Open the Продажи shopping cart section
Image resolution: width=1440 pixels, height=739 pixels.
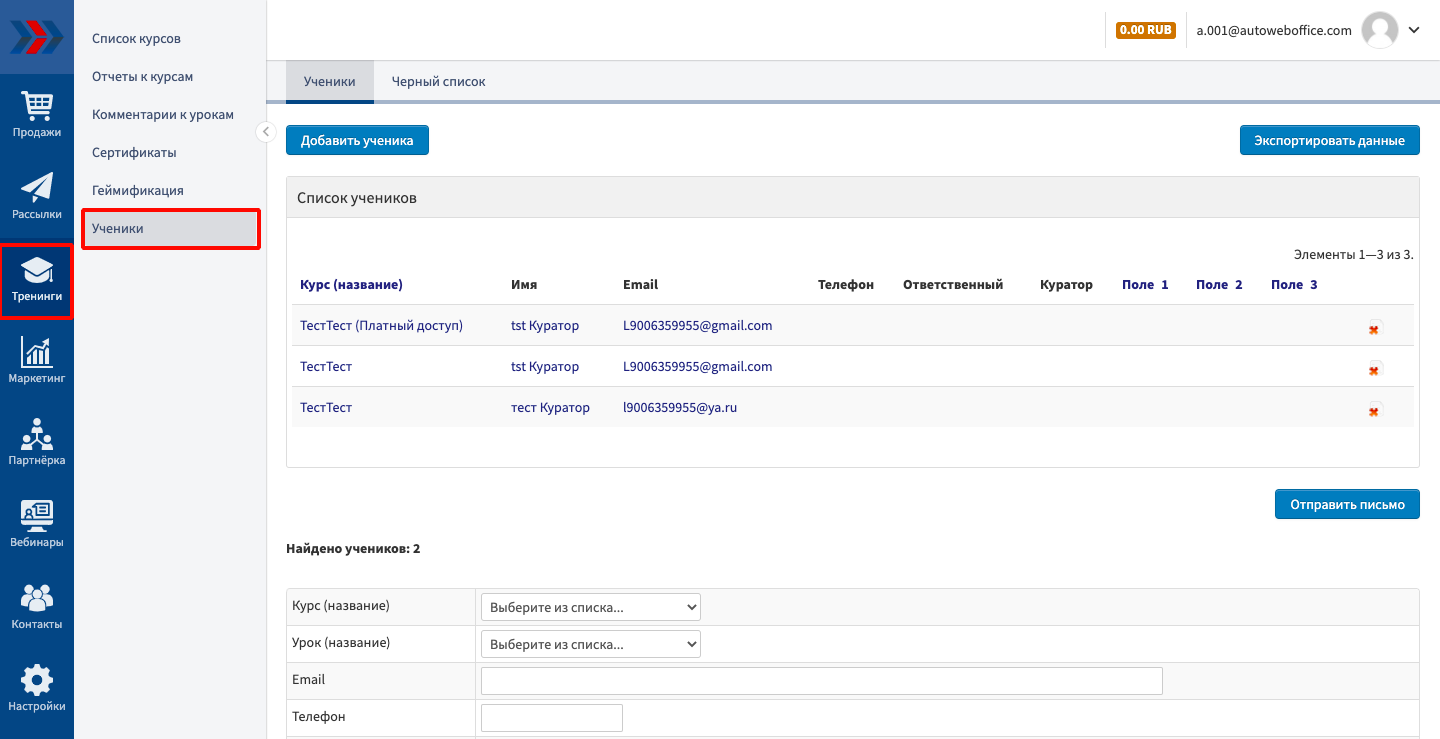[37, 113]
